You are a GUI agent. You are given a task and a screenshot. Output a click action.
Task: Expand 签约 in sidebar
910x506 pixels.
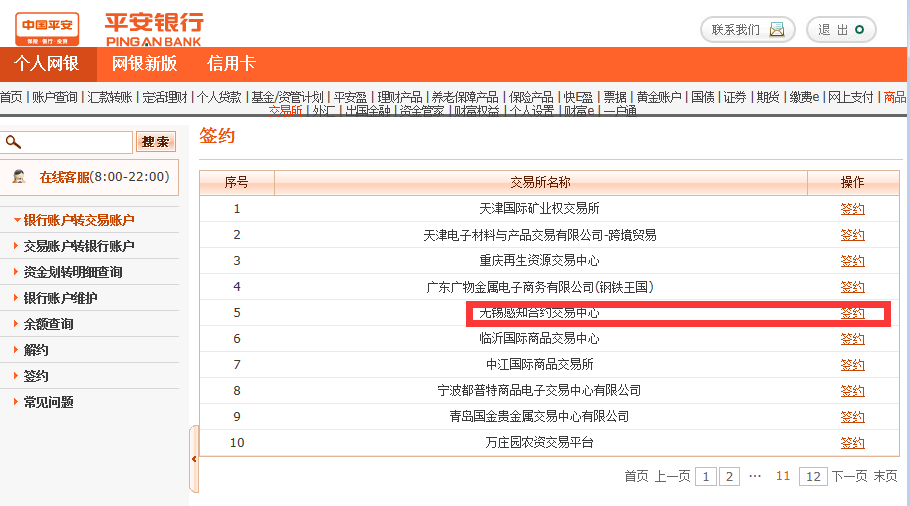pyautogui.click(x=35, y=377)
